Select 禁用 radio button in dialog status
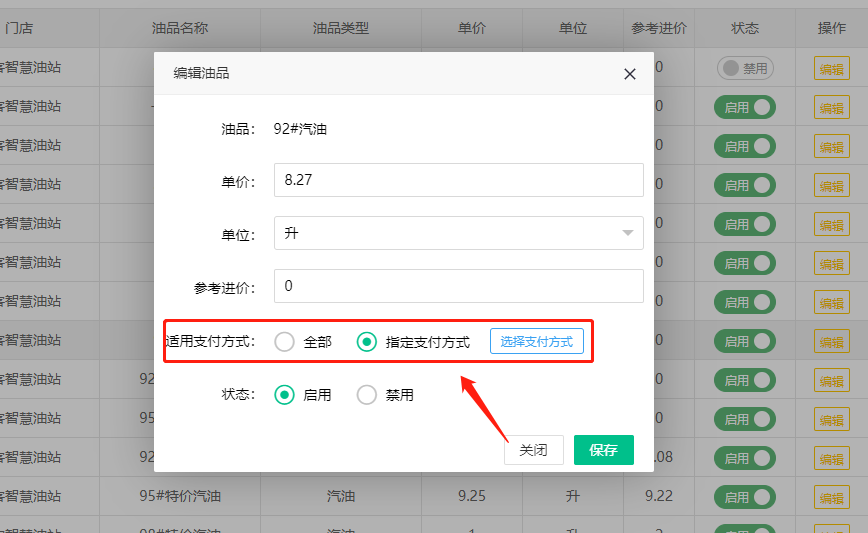 click(367, 395)
